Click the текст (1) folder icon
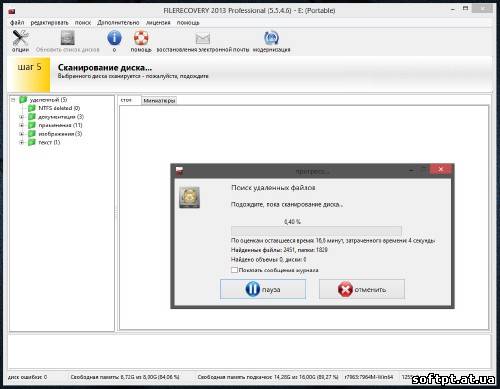Viewport: 500px width, 389px height. [32, 142]
